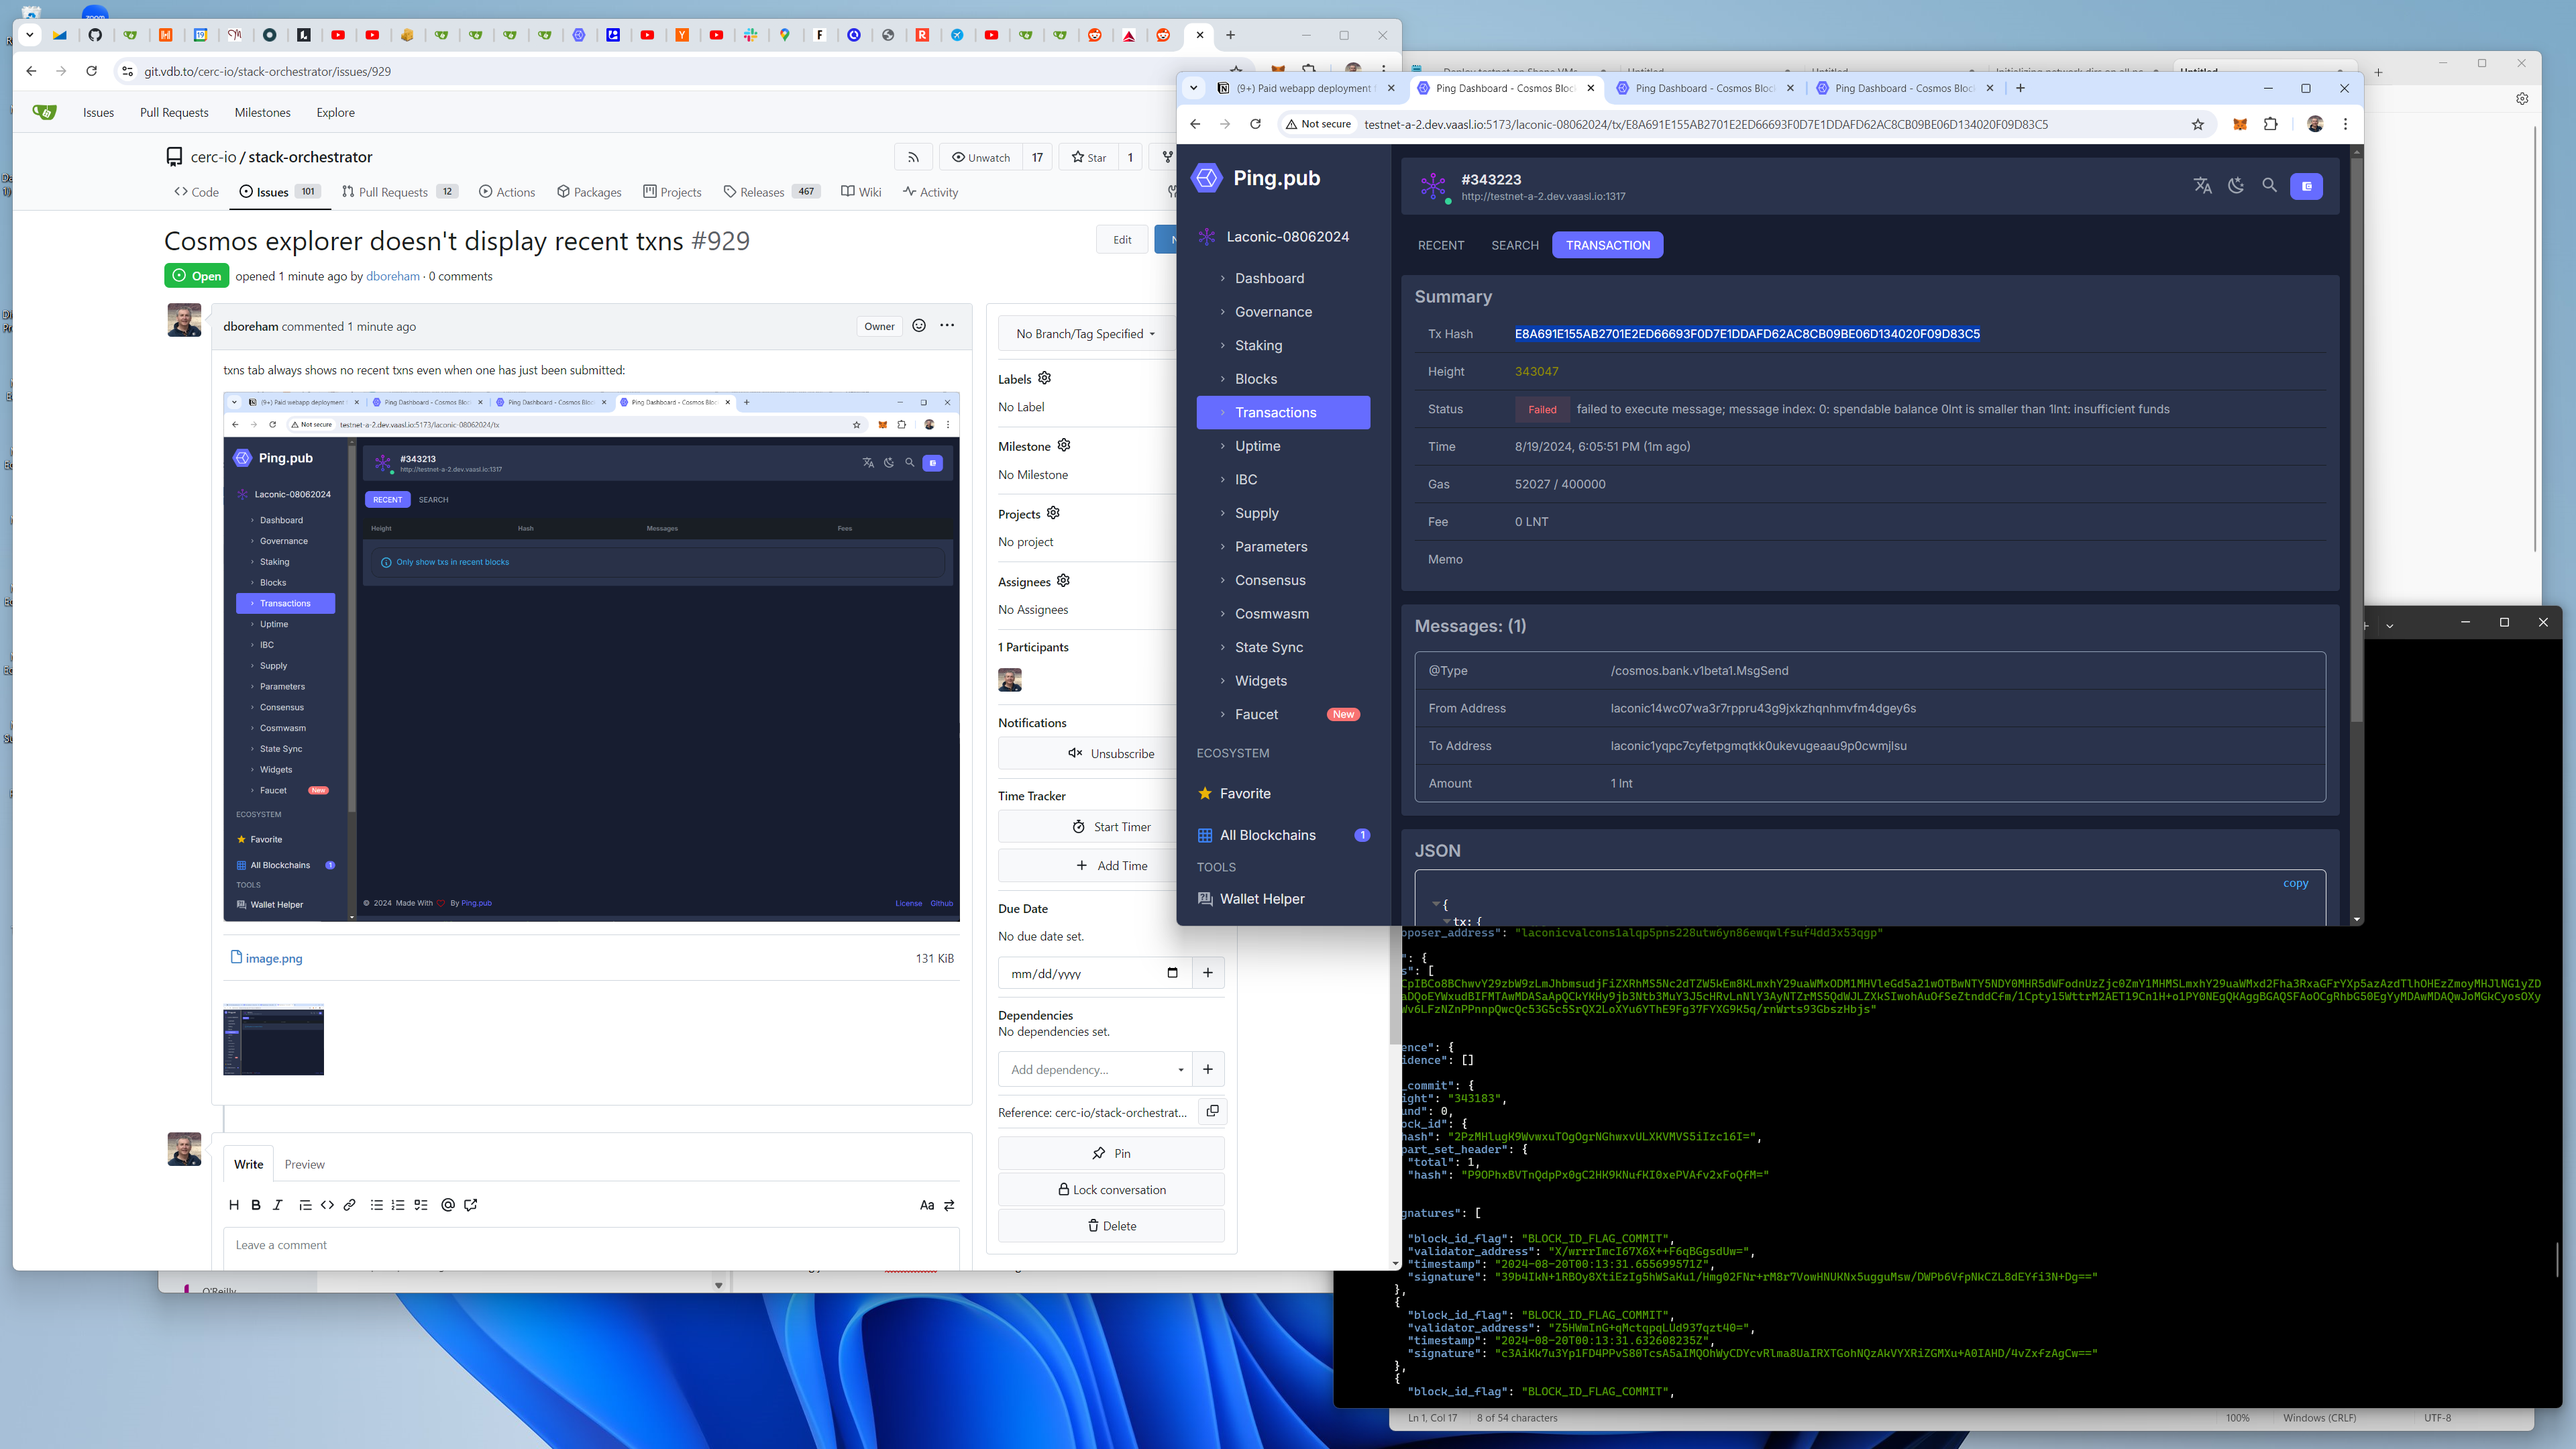Open the Releases repository tab
The width and height of the screenshot is (2576, 1449).
point(771,192)
